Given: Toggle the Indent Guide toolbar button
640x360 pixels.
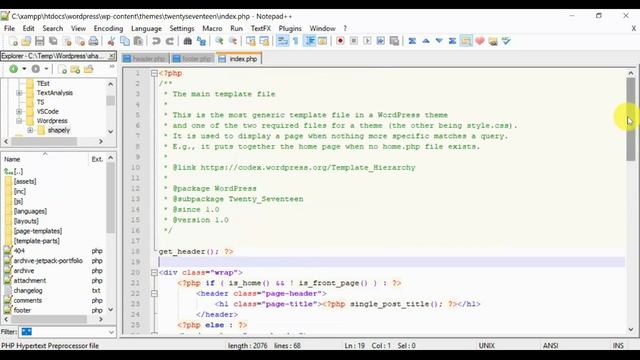Looking at the screenshot, I should pos(309,41).
